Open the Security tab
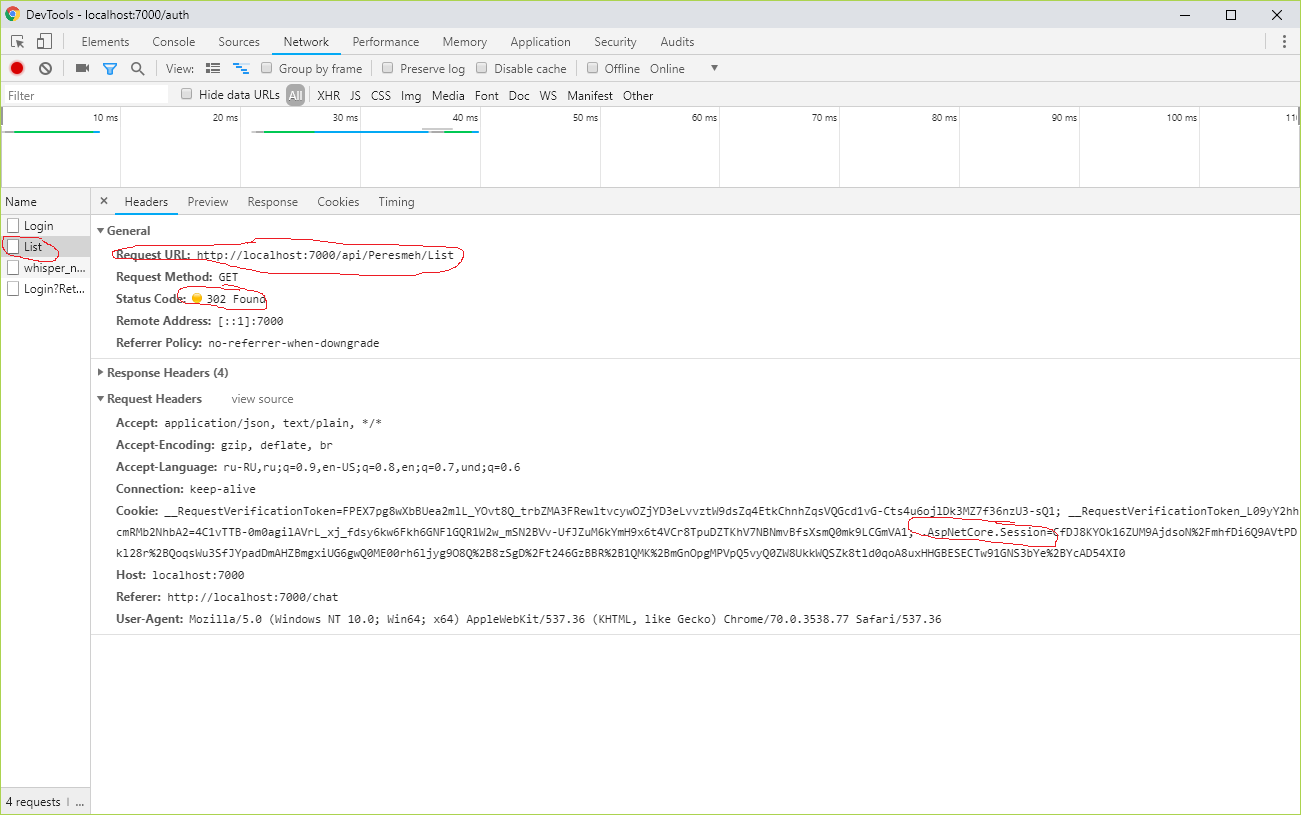 pyautogui.click(x=615, y=42)
